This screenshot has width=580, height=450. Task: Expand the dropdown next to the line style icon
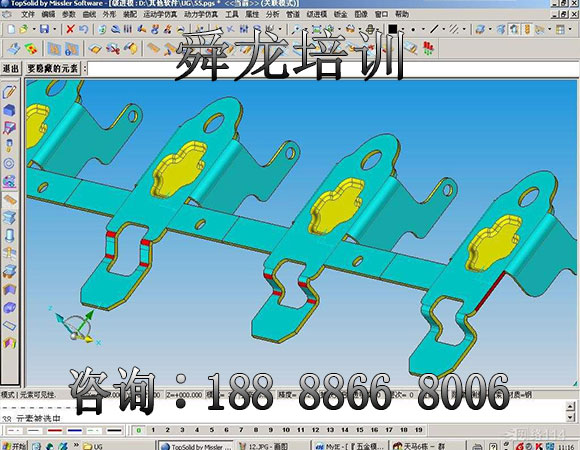(x=444, y=29)
